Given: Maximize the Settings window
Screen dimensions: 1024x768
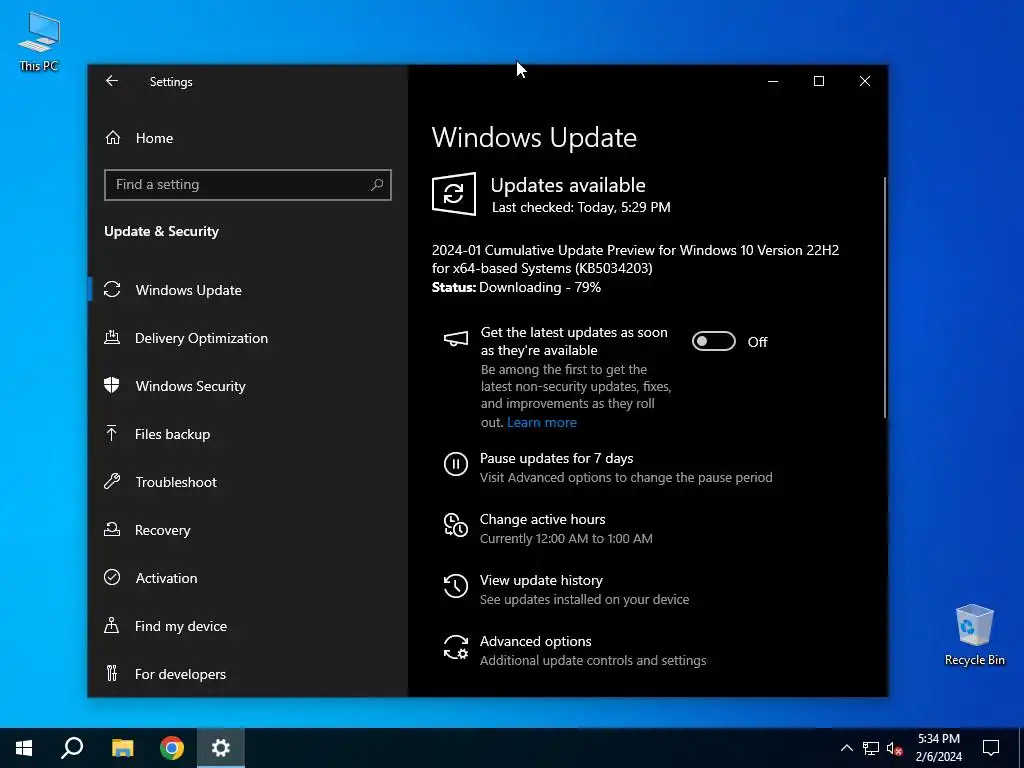Looking at the screenshot, I should click(818, 81).
